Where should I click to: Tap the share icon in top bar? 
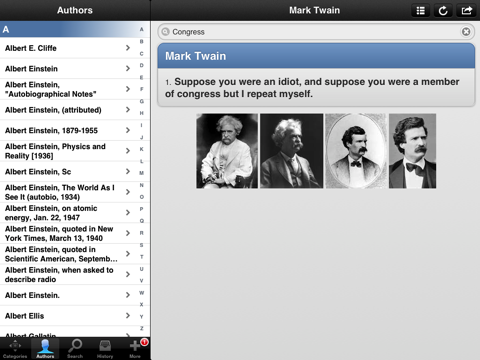(x=466, y=11)
